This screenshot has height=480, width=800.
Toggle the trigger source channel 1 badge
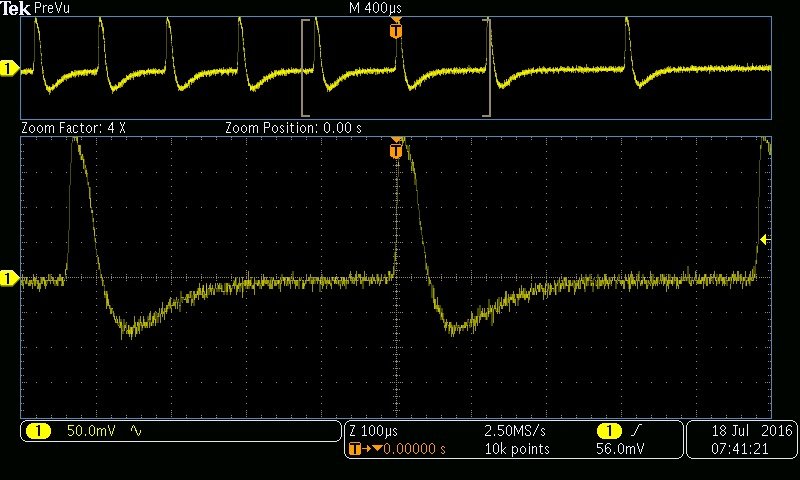click(607, 431)
